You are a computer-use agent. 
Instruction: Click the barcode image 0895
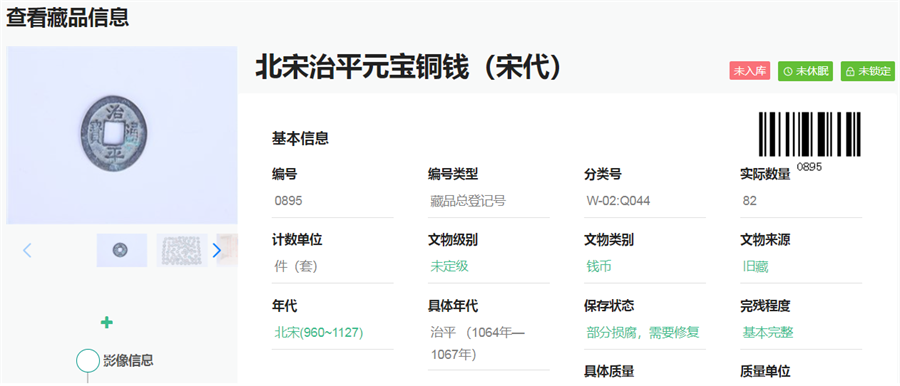pyautogui.click(x=810, y=141)
